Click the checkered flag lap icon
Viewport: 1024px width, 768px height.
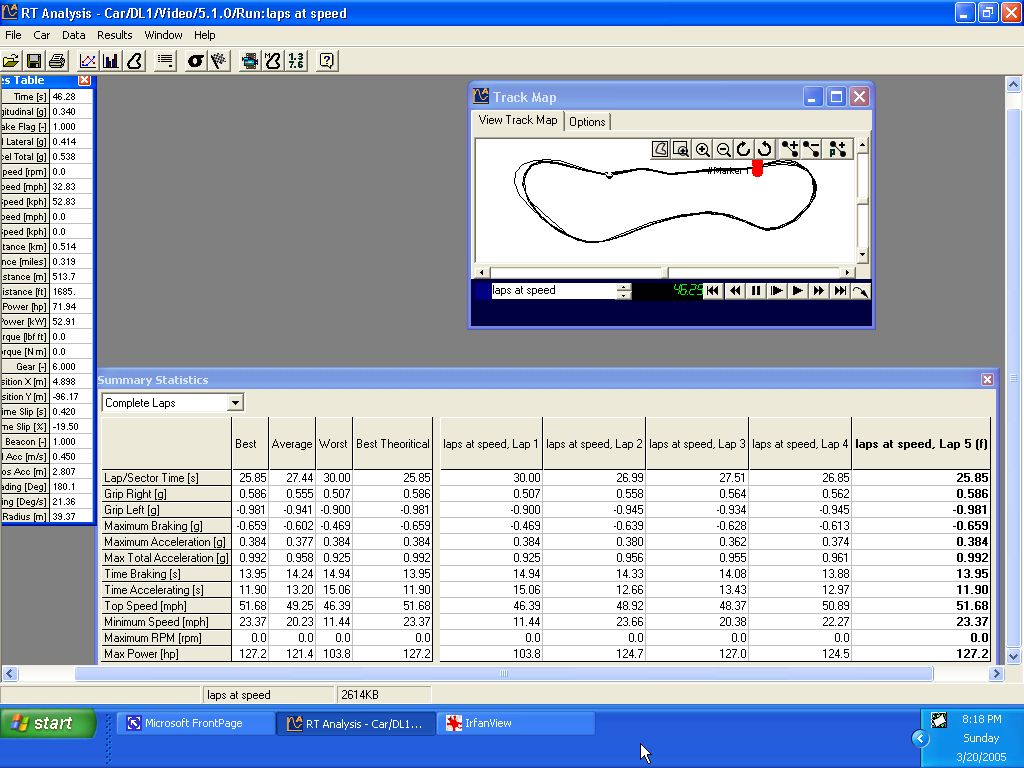(218, 61)
